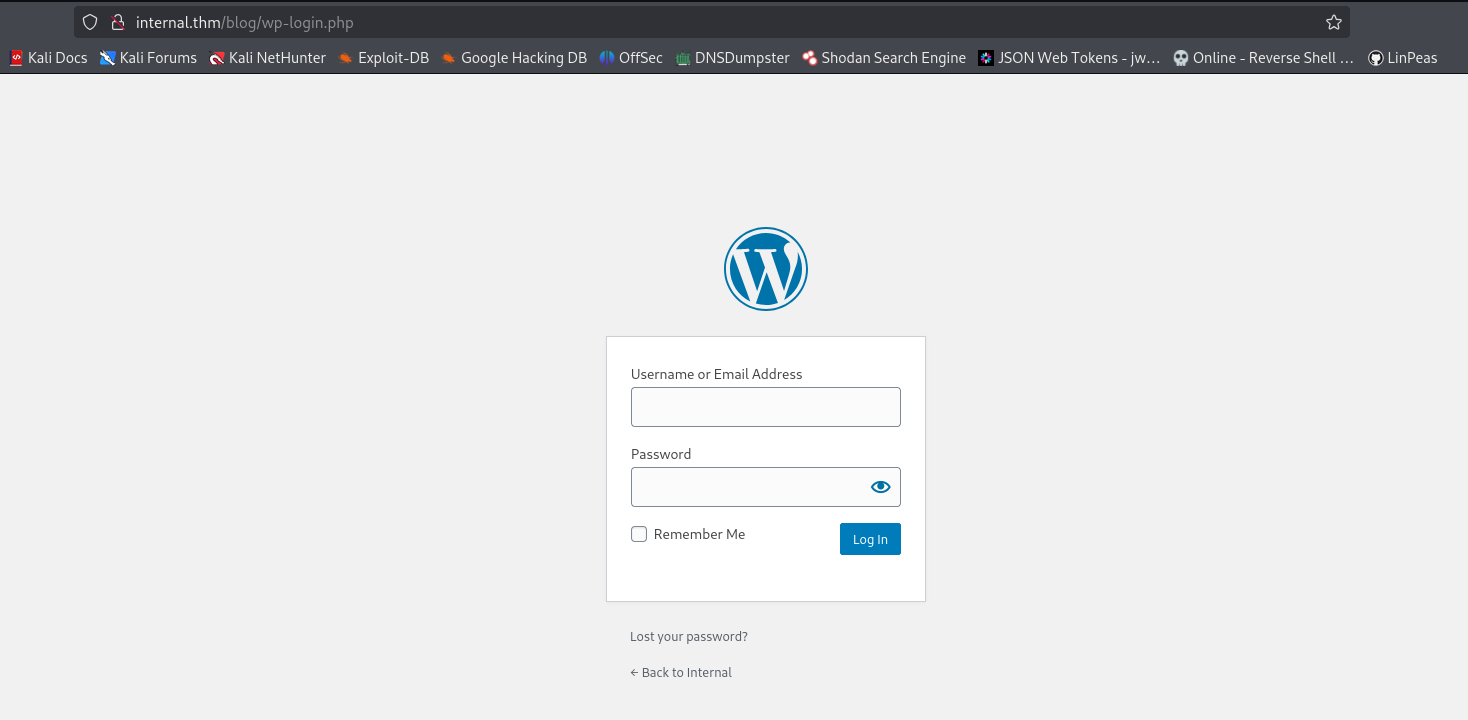Image resolution: width=1468 pixels, height=720 pixels.
Task: Click the shield tracking protection icon
Action: click(90, 22)
